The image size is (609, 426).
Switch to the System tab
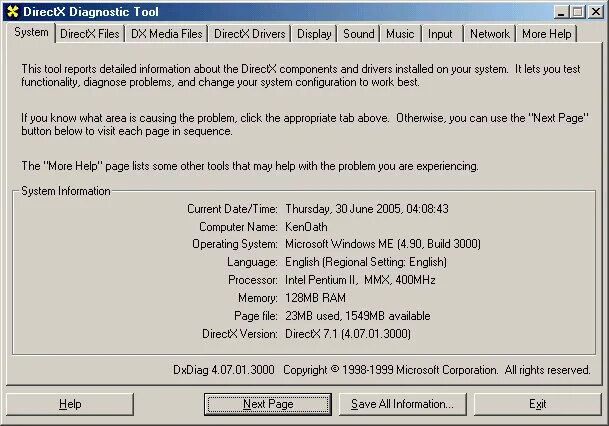(x=31, y=32)
